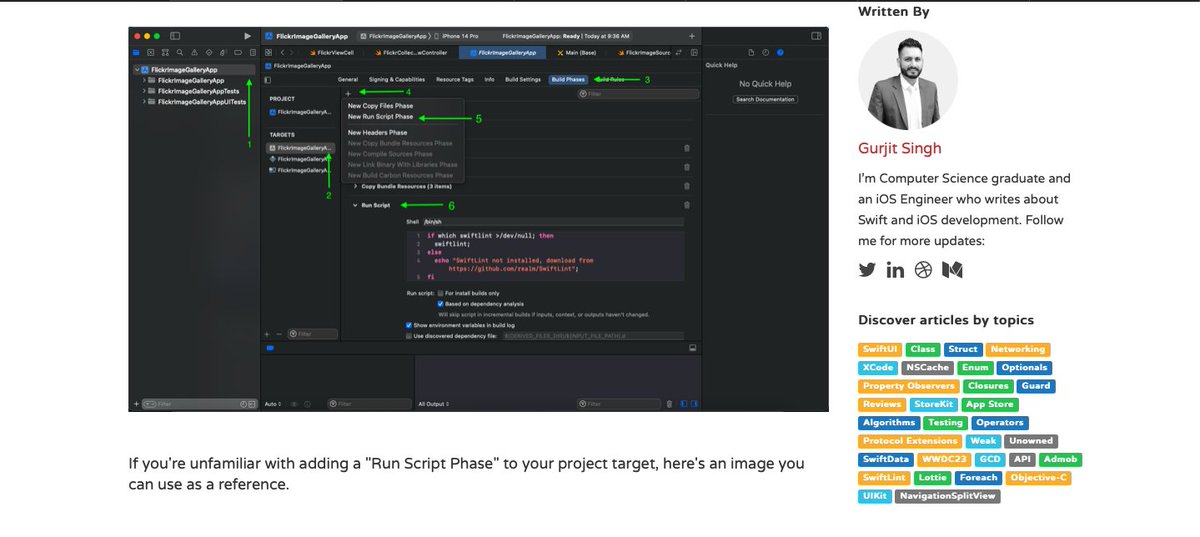Open the Lottie topic tag

pos(933,478)
